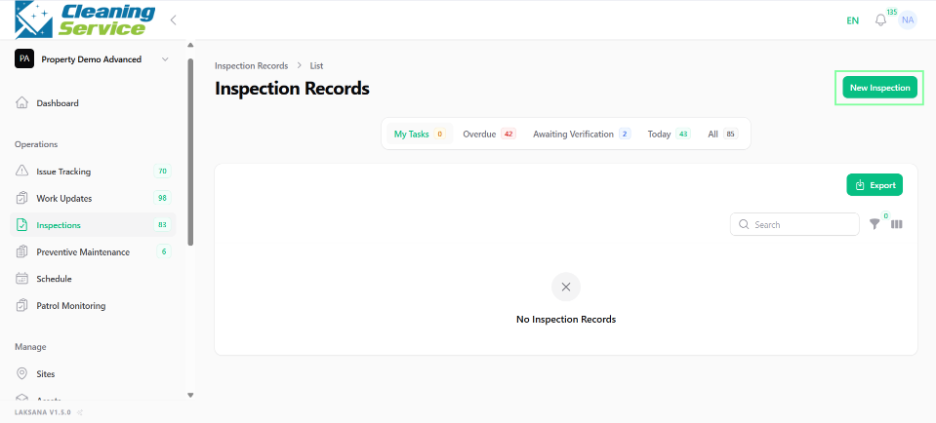
Task: Open the column settings icon
Action: click(x=897, y=224)
